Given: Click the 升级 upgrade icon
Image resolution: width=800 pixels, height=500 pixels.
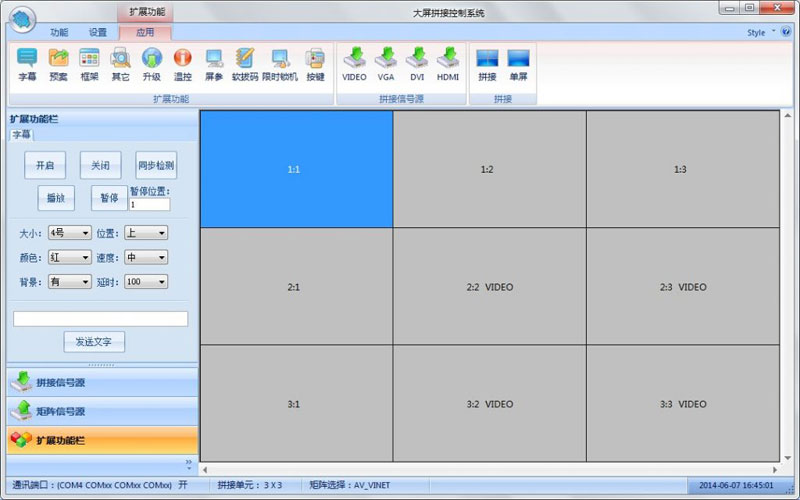Looking at the screenshot, I should pos(152,64).
